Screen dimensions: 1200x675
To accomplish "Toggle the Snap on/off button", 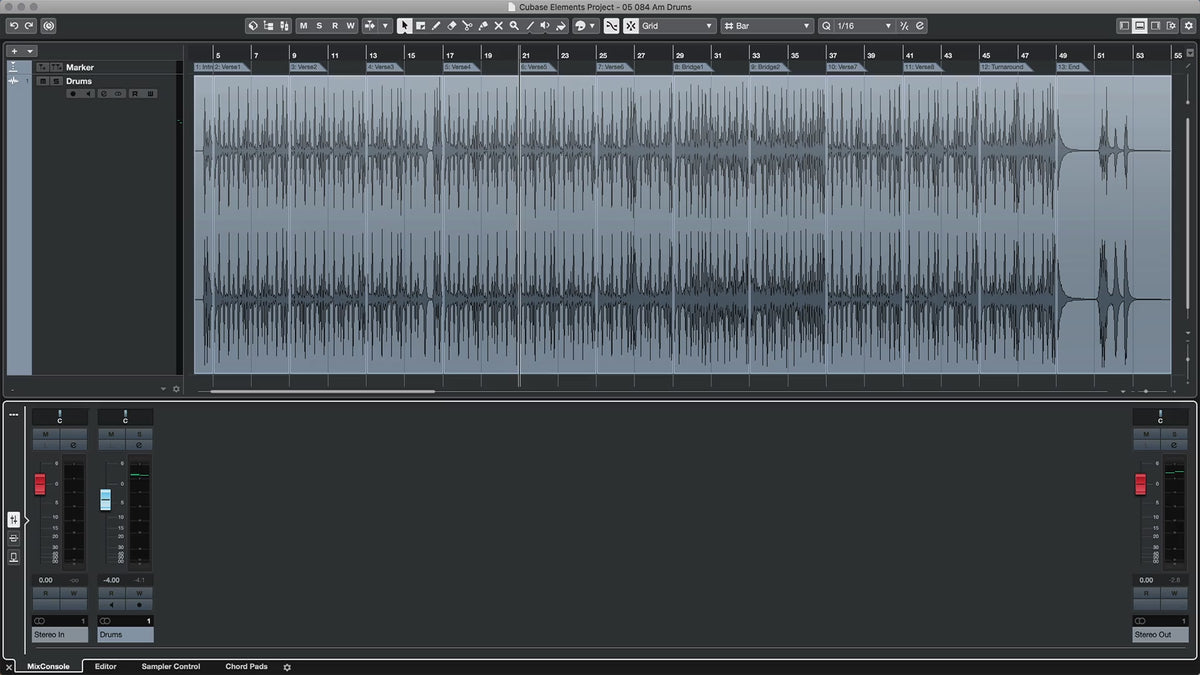I will [611, 26].
